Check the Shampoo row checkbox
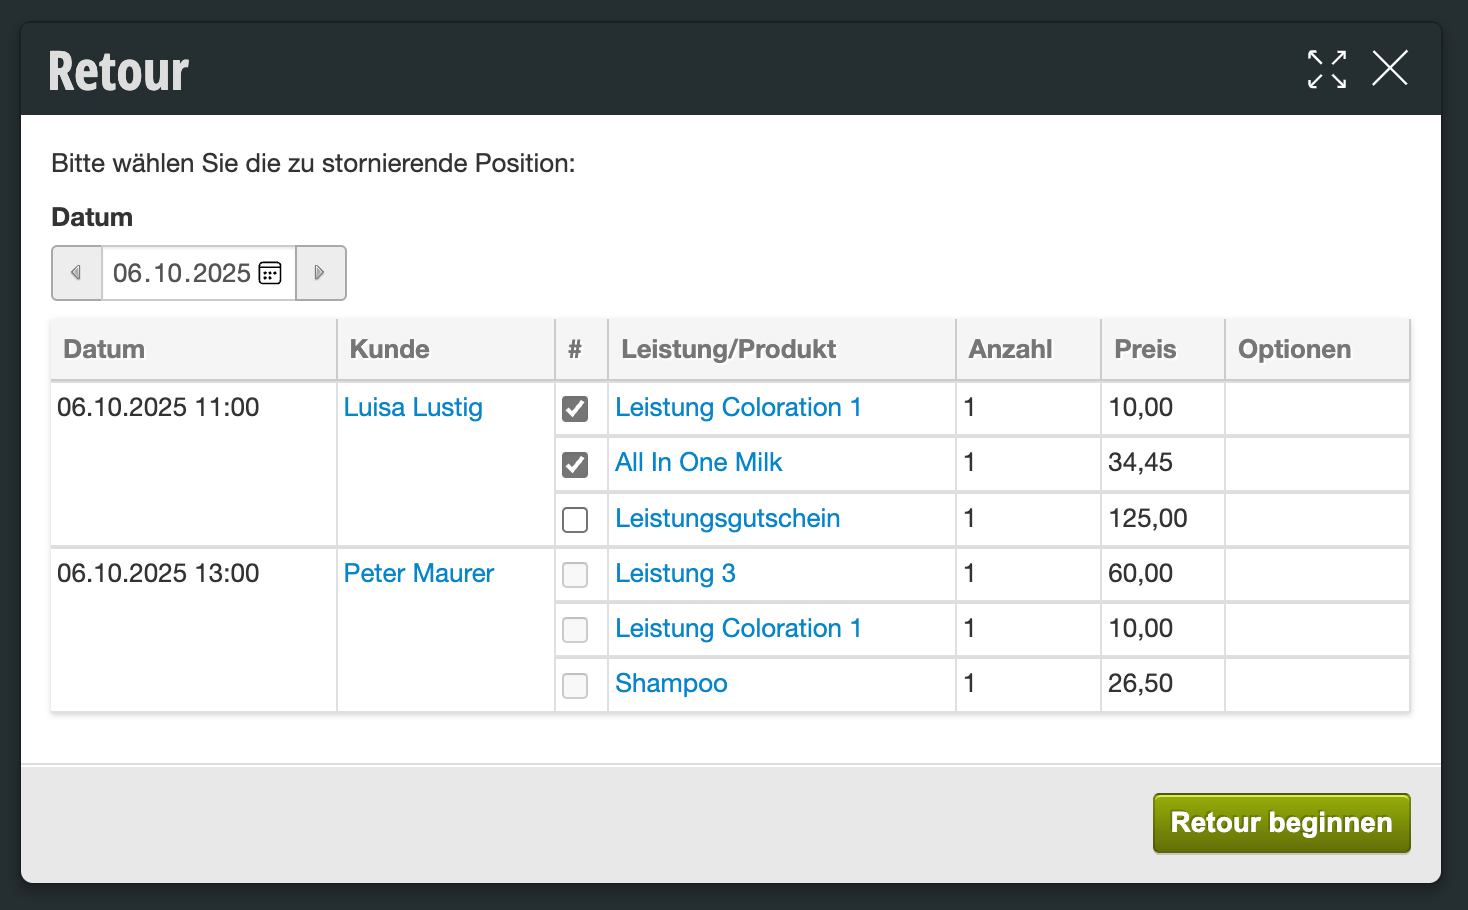The width and height of the screenshot is (1468, 910). 575,685
